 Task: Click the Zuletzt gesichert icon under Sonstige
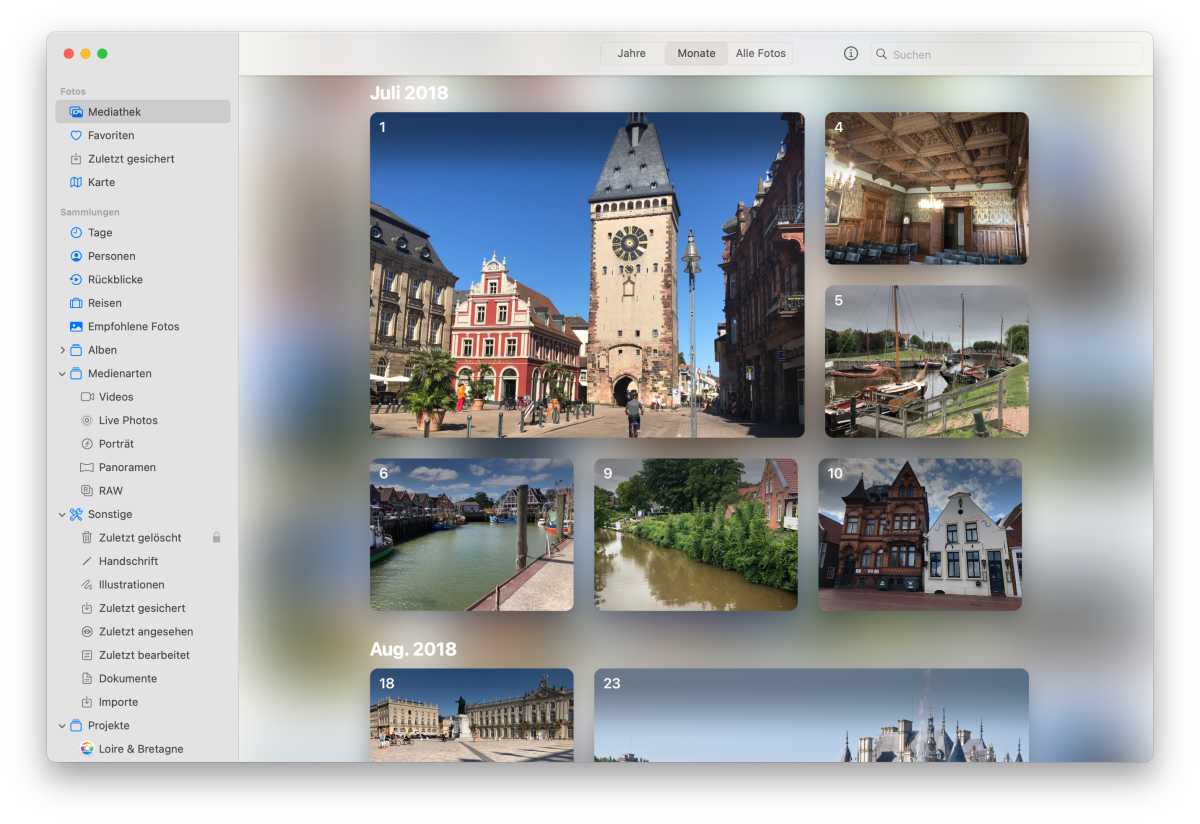click(87, 608)
